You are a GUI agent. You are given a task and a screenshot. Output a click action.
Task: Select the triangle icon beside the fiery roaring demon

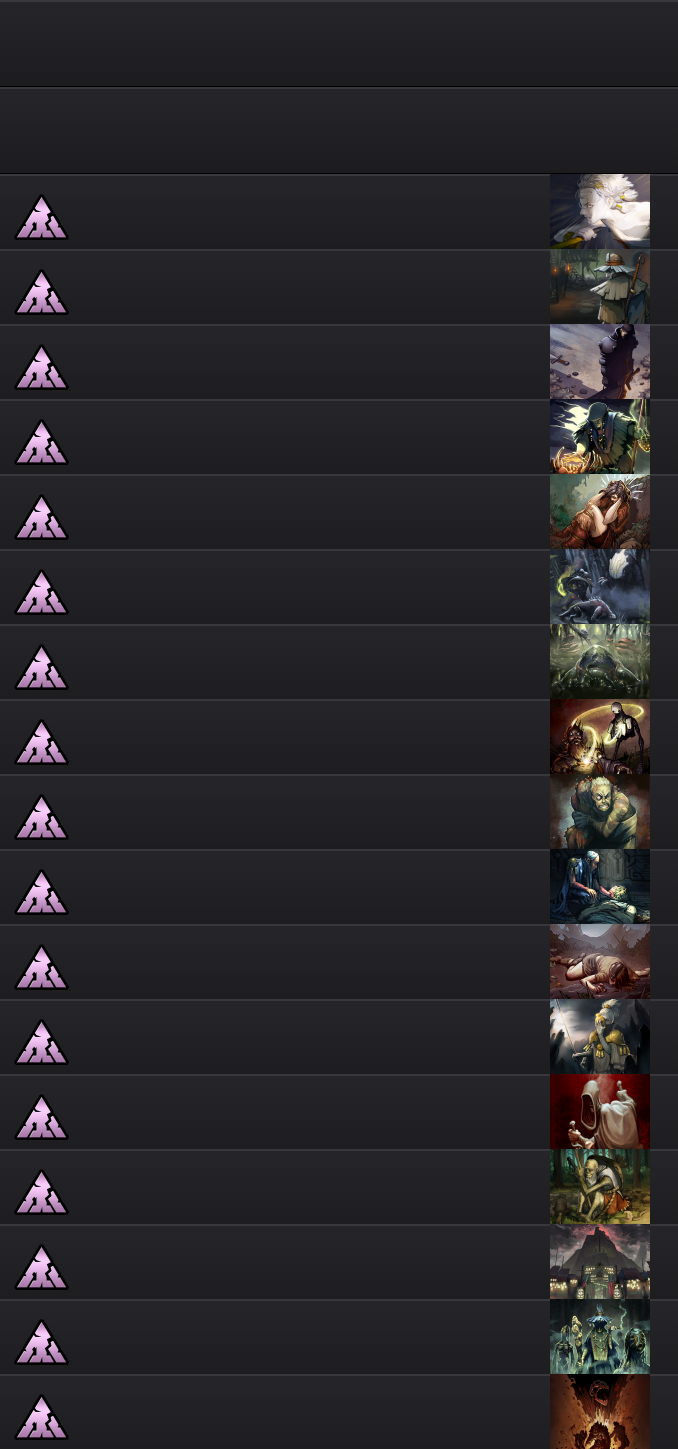tap(41, 1417)
